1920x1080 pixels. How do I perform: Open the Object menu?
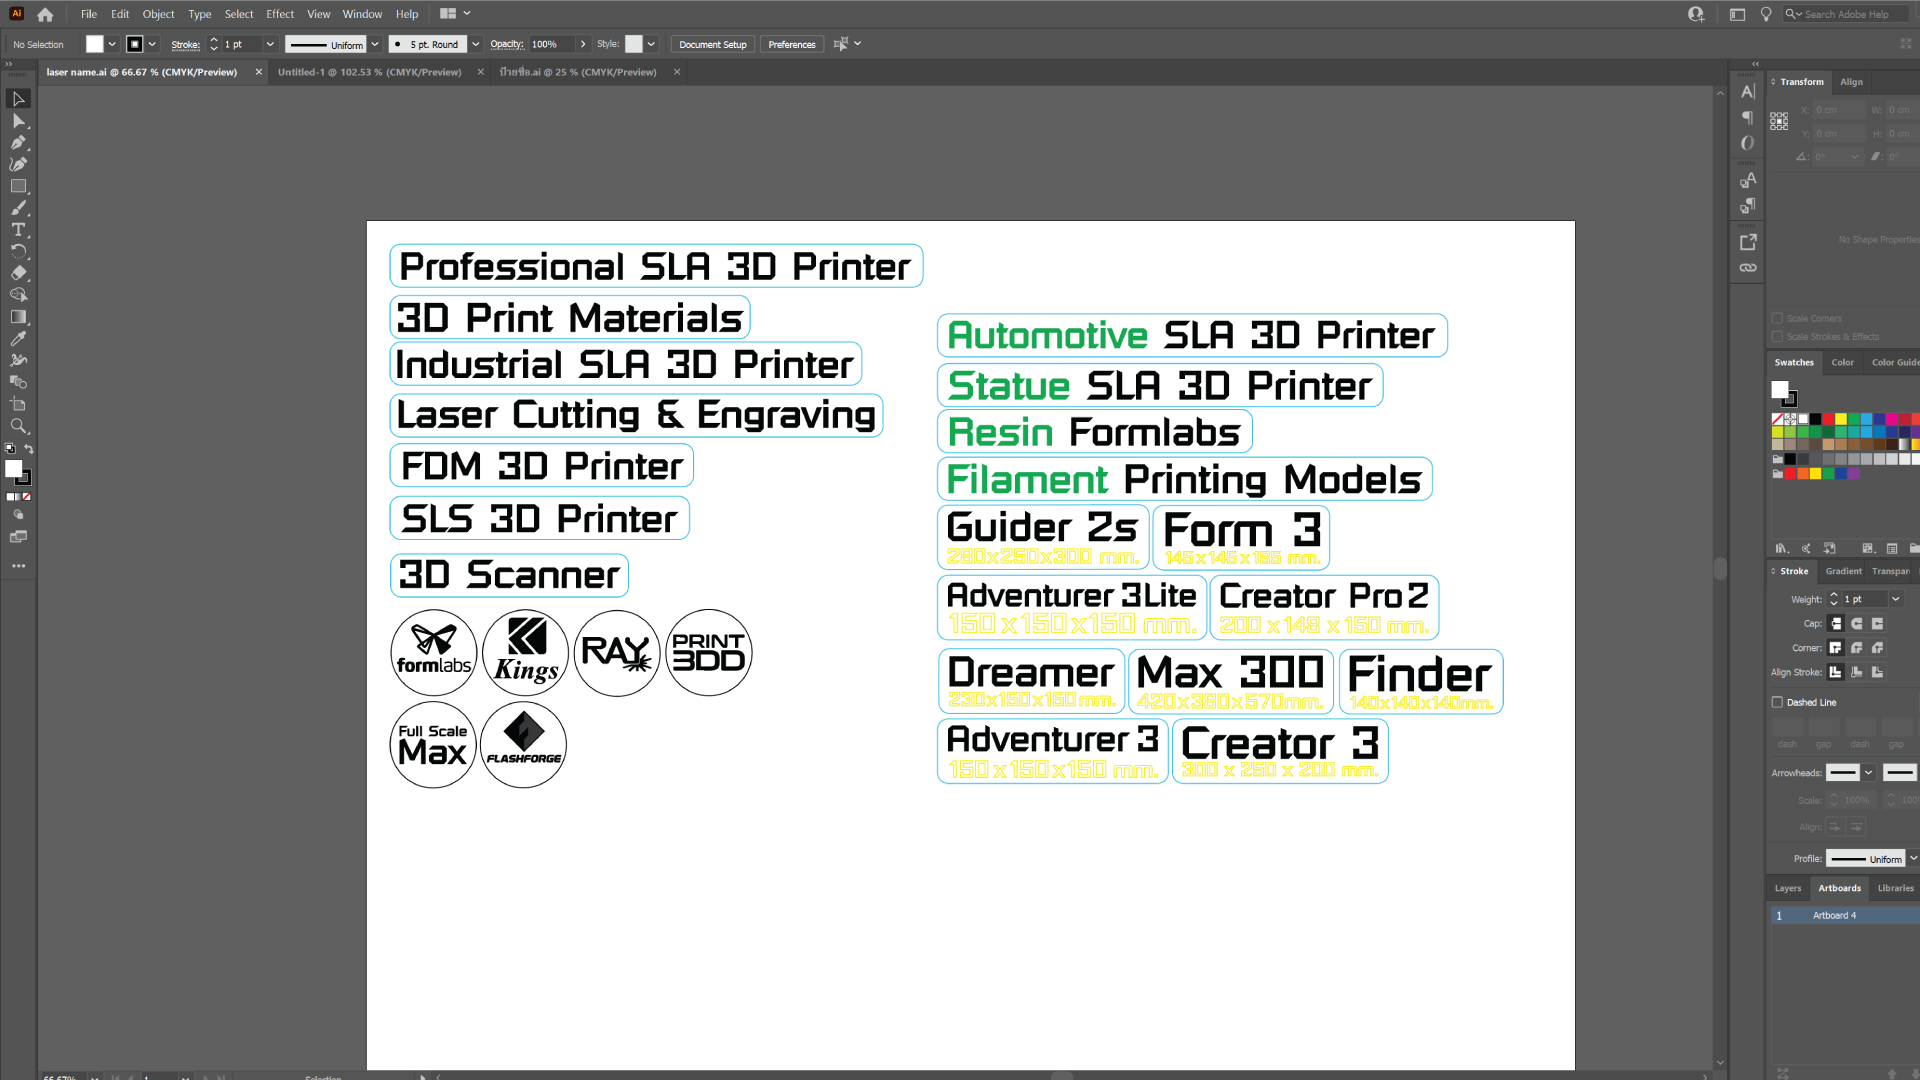click(x=158, y=14)
